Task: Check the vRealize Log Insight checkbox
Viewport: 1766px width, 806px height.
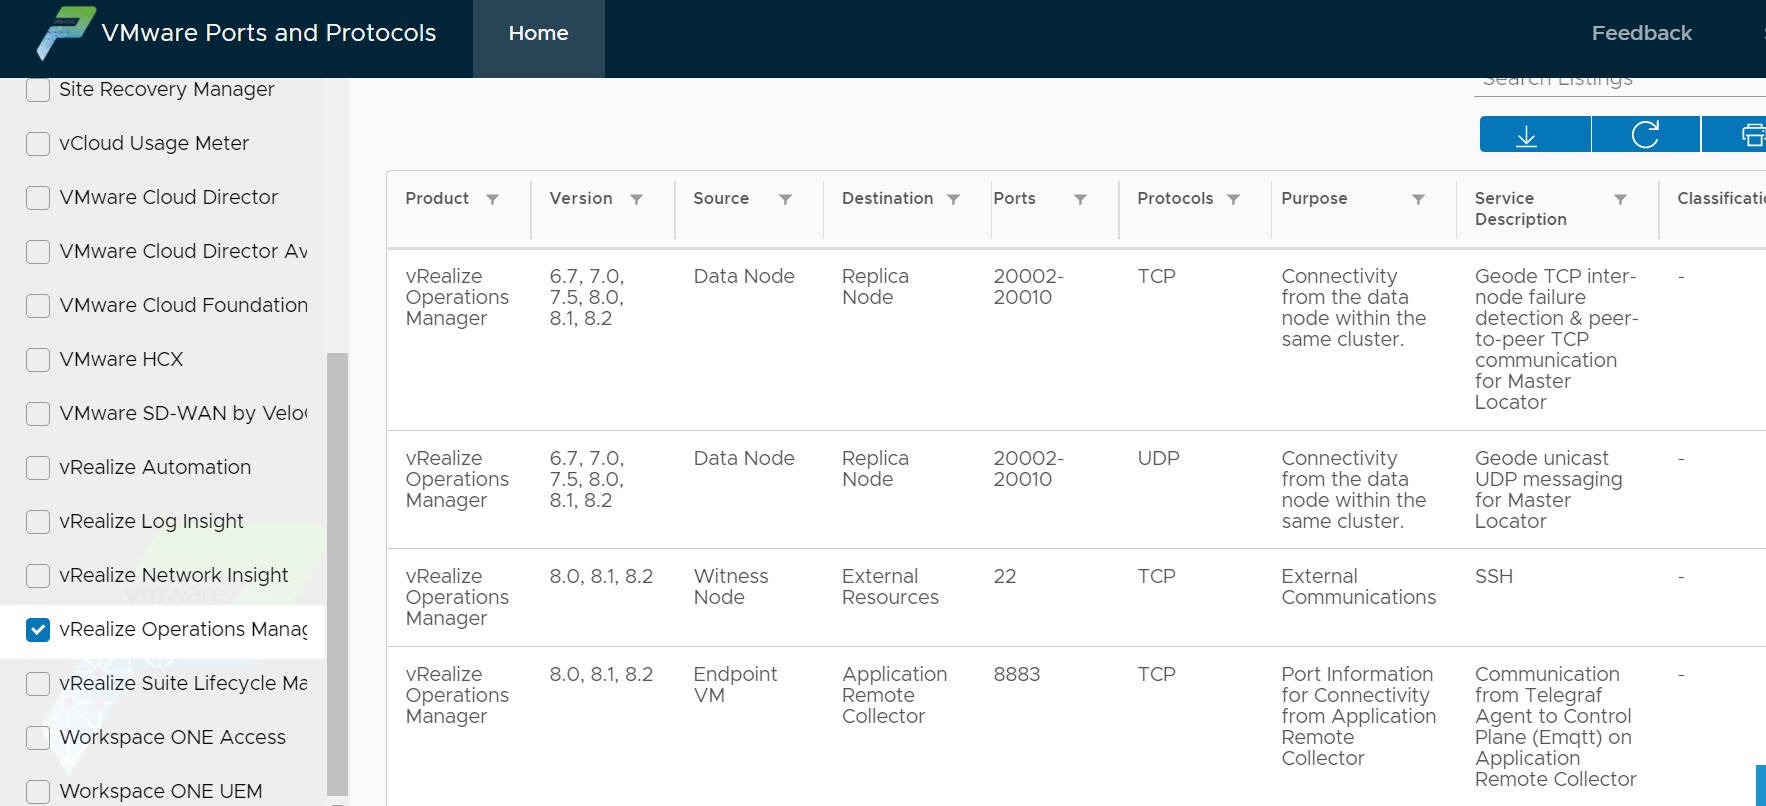Action: click(x=38, y=521)
